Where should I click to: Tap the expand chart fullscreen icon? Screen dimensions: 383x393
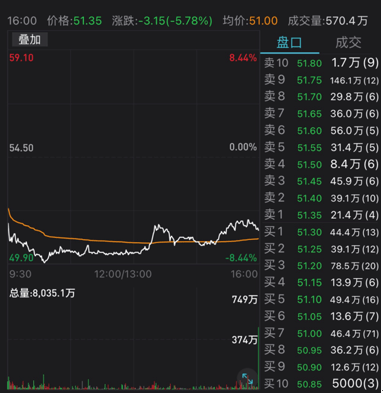[x=247, y=378]
